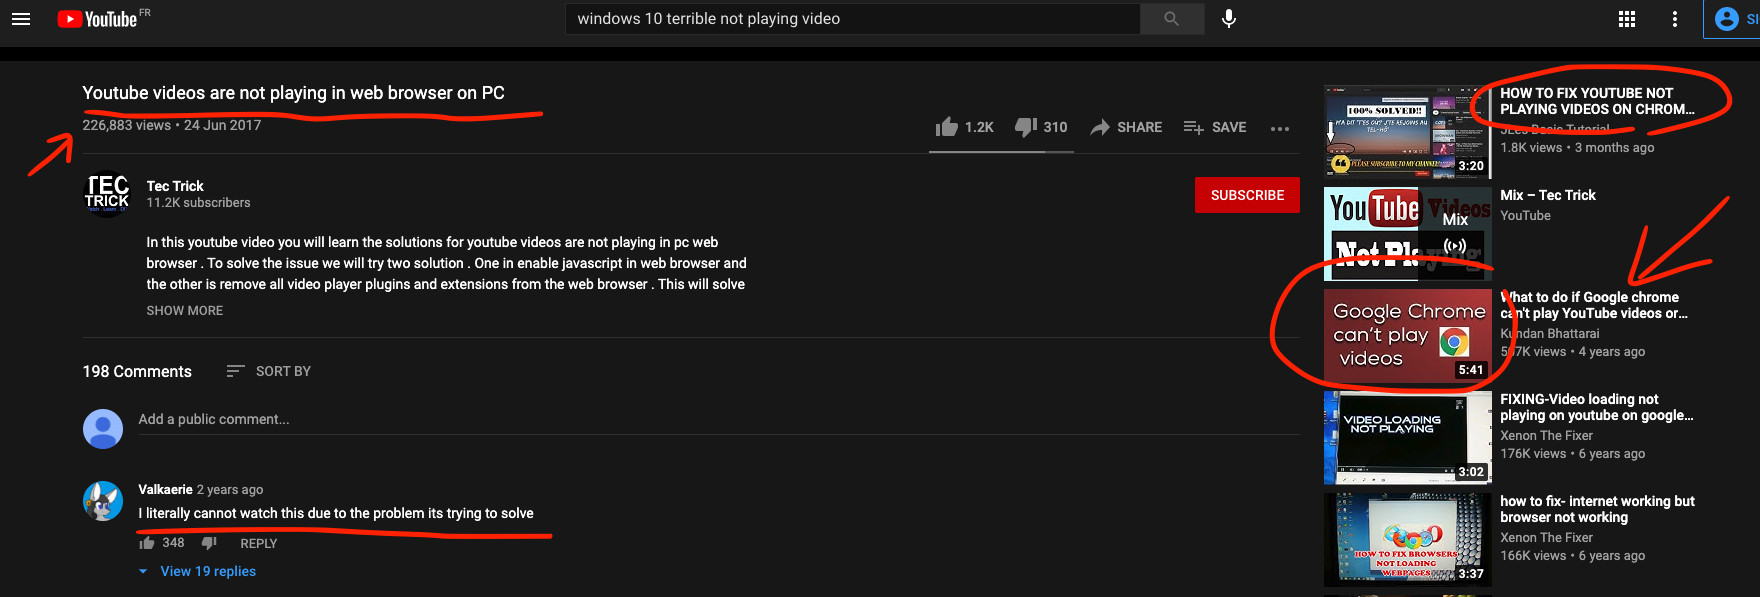The width and height of the screenshot is (1760, 597).
Task: Open thumbnail of 3:20 Chrome fix video
Action: pyautogui.click(x=1407, y=132)
